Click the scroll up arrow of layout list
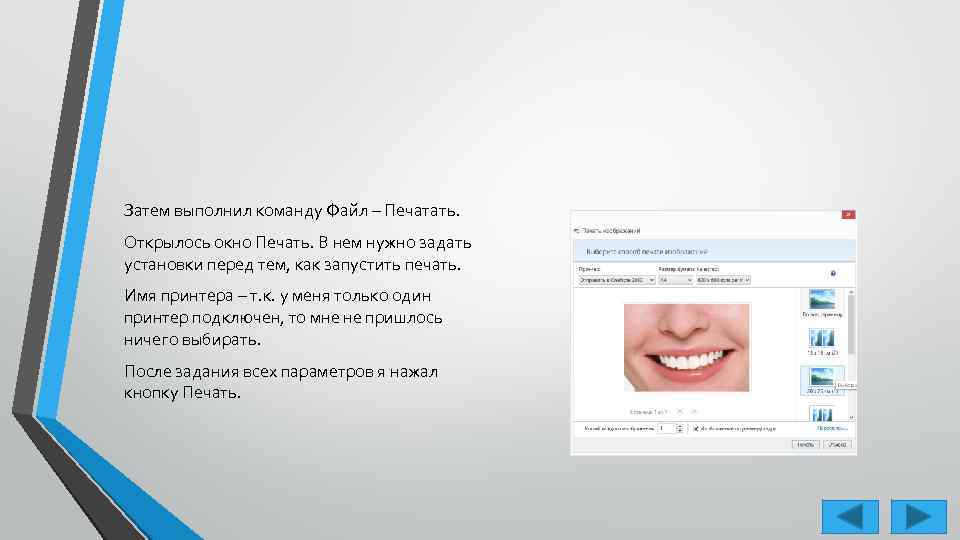960x540 pixels. [x=851, y=293]
